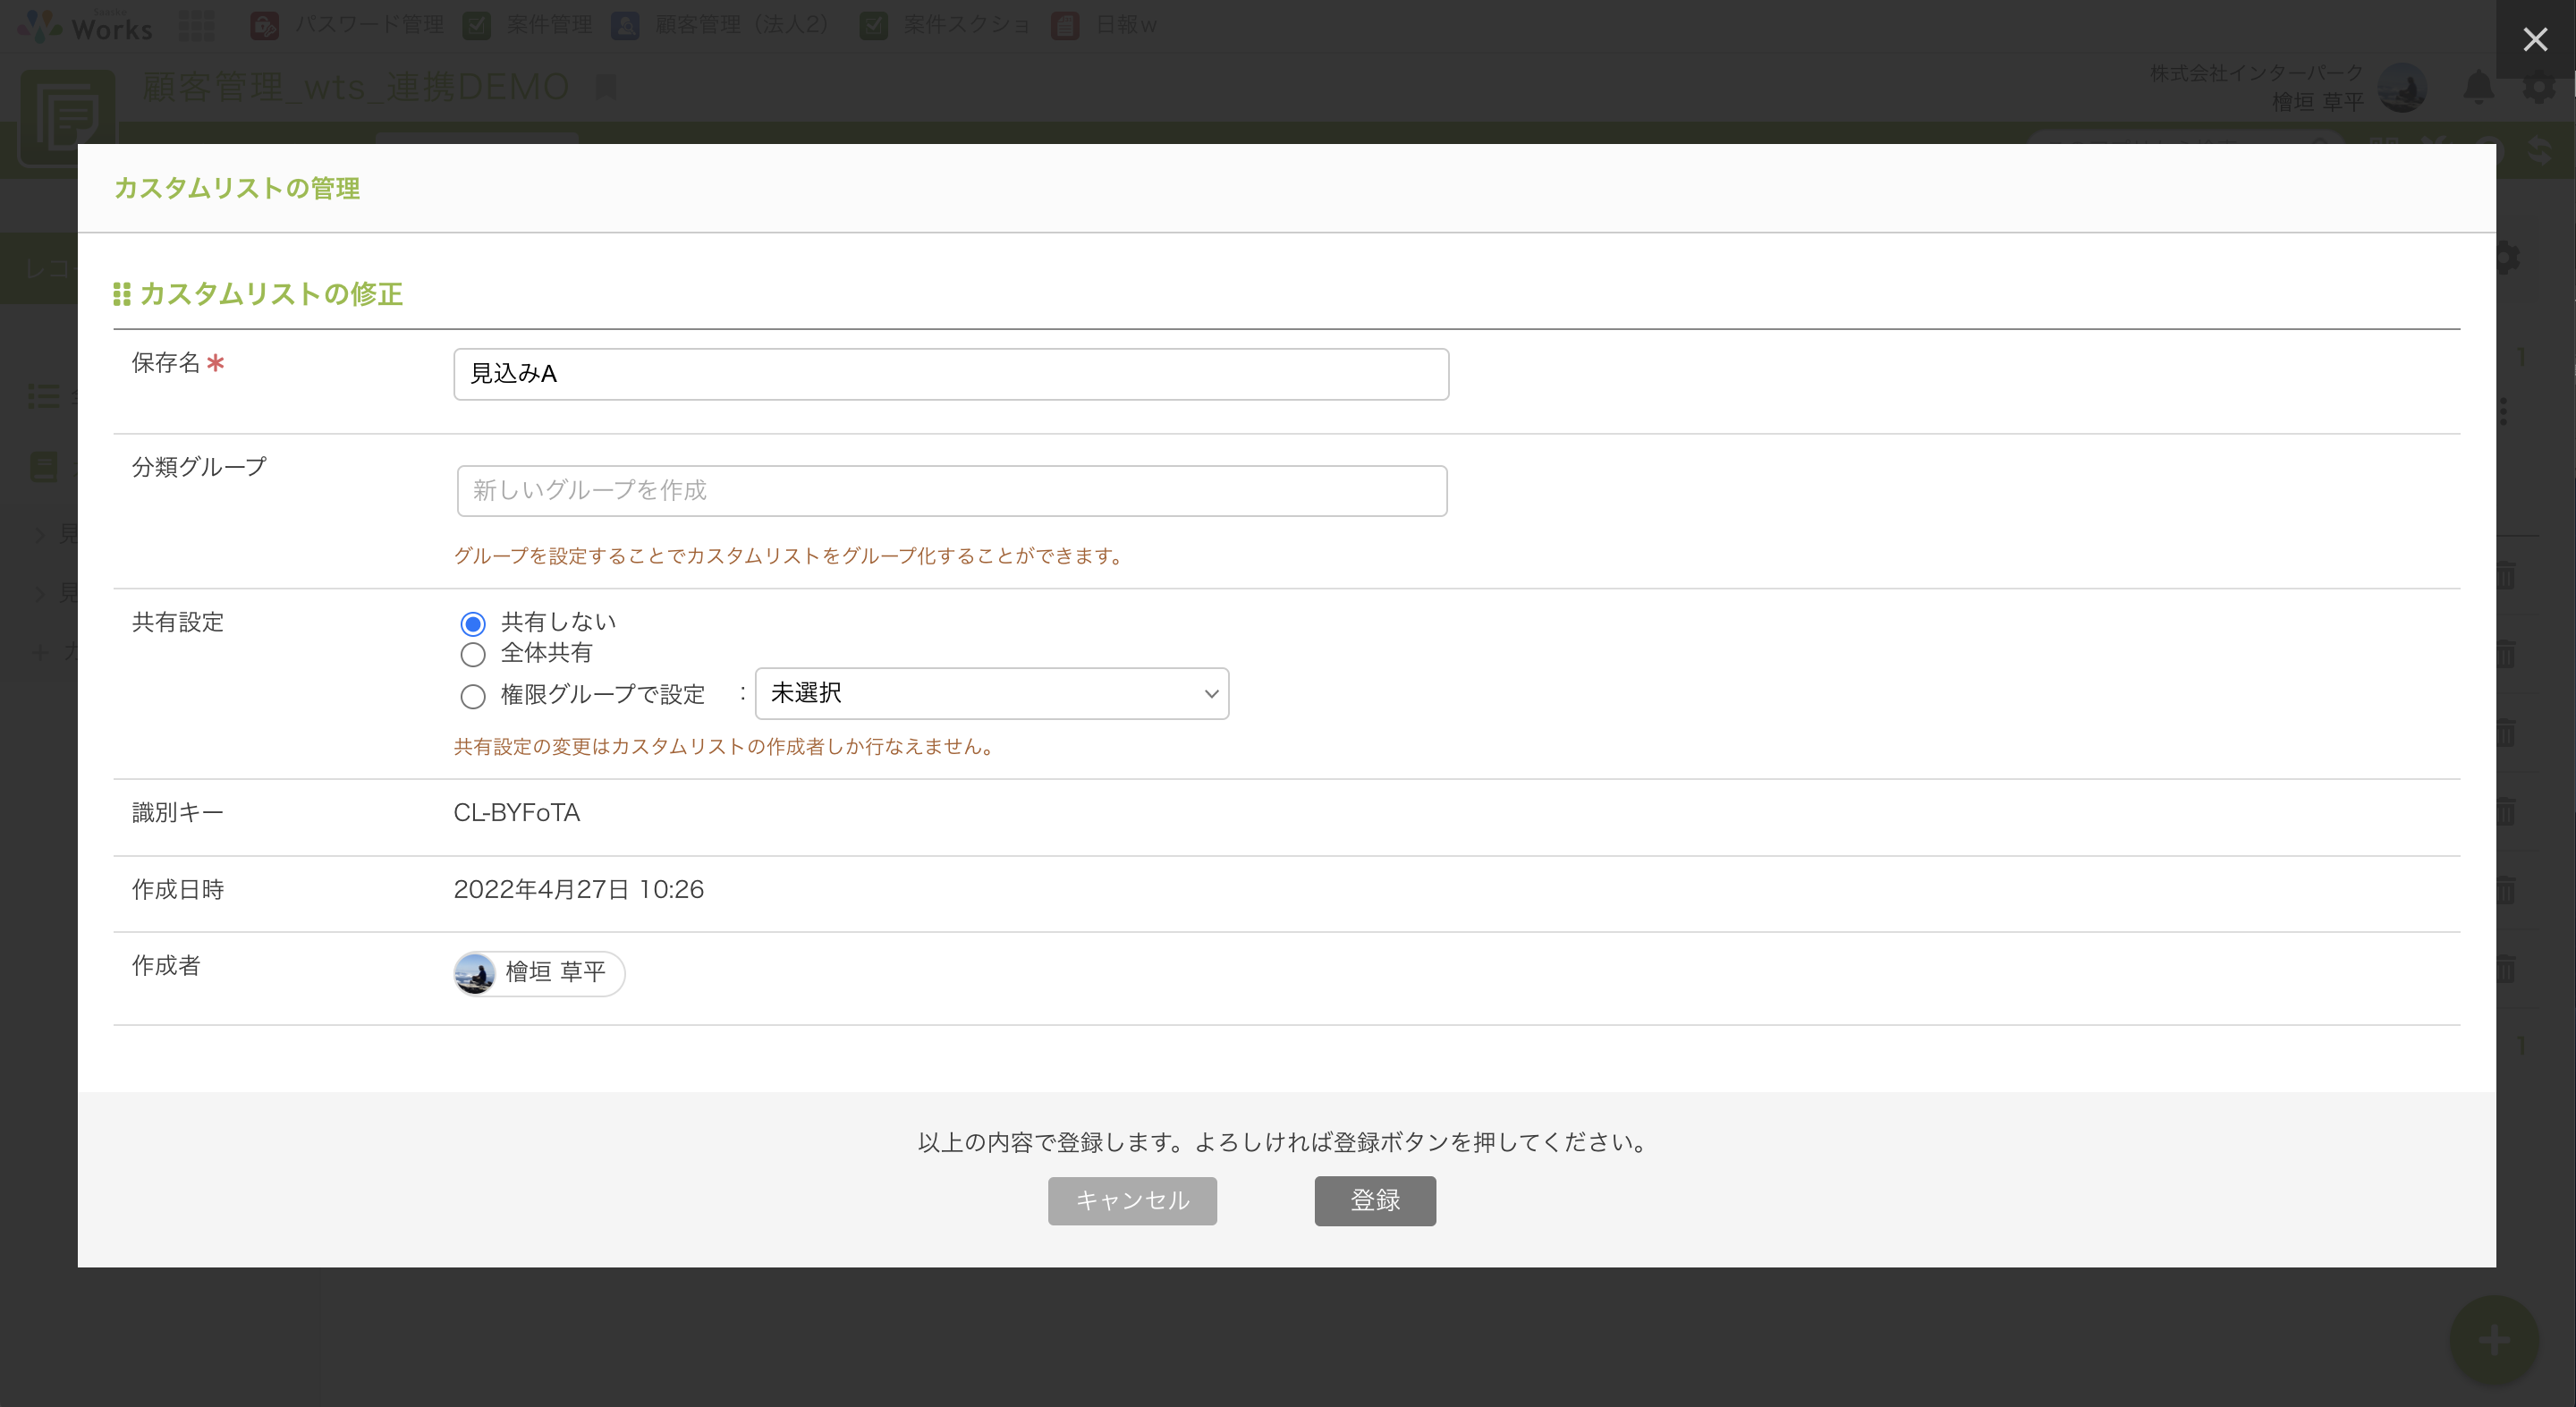Click the creator avatar in 作成者 row

475,972
